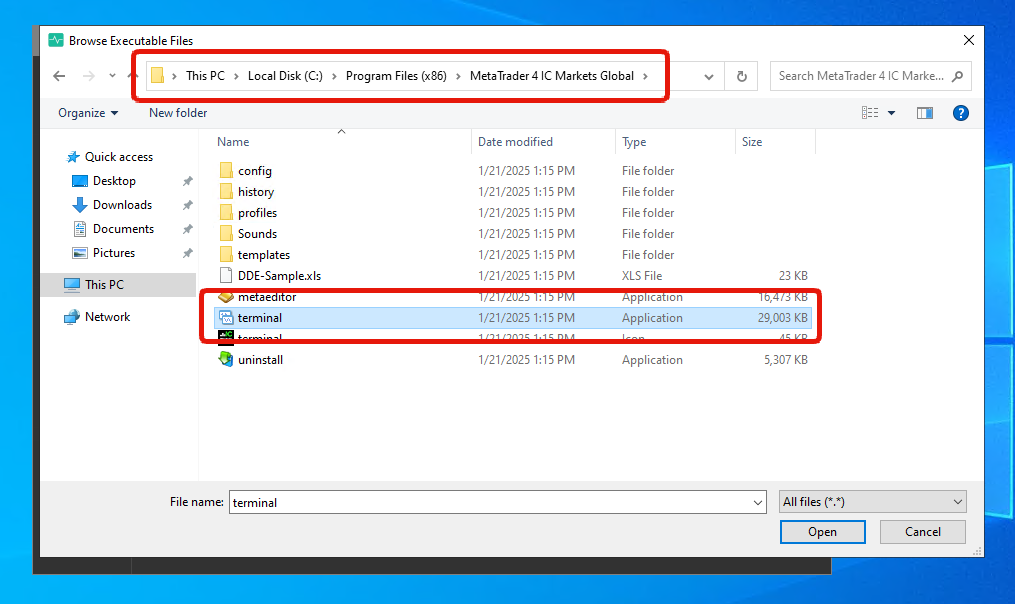The image size is (1015, 604).
Task: Select Local Disk (C:) breadcrumb
Action: pos(285,76)
